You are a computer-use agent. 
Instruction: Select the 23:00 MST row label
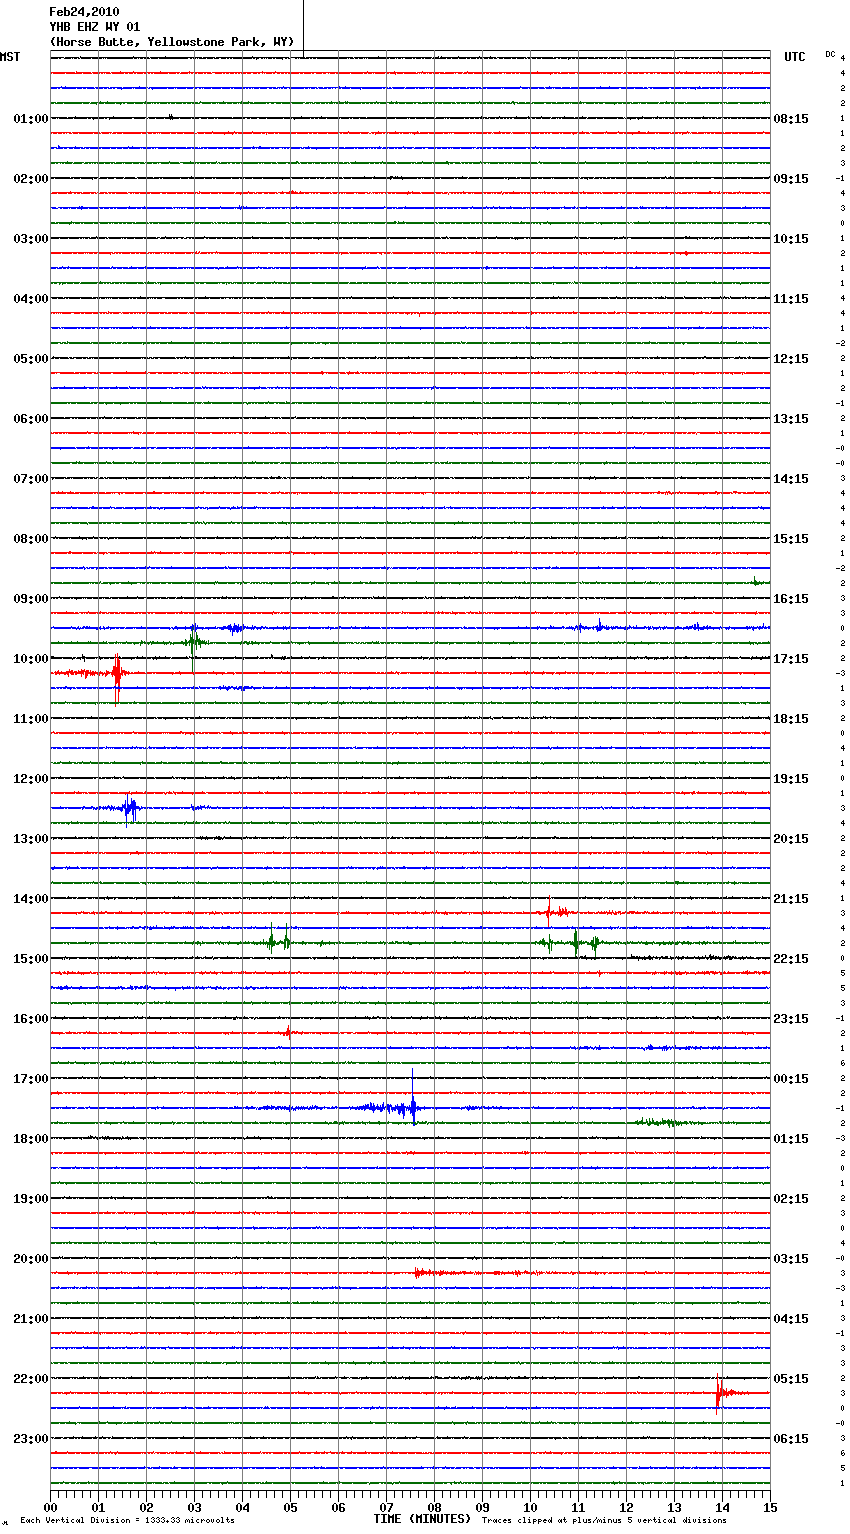31,1439
